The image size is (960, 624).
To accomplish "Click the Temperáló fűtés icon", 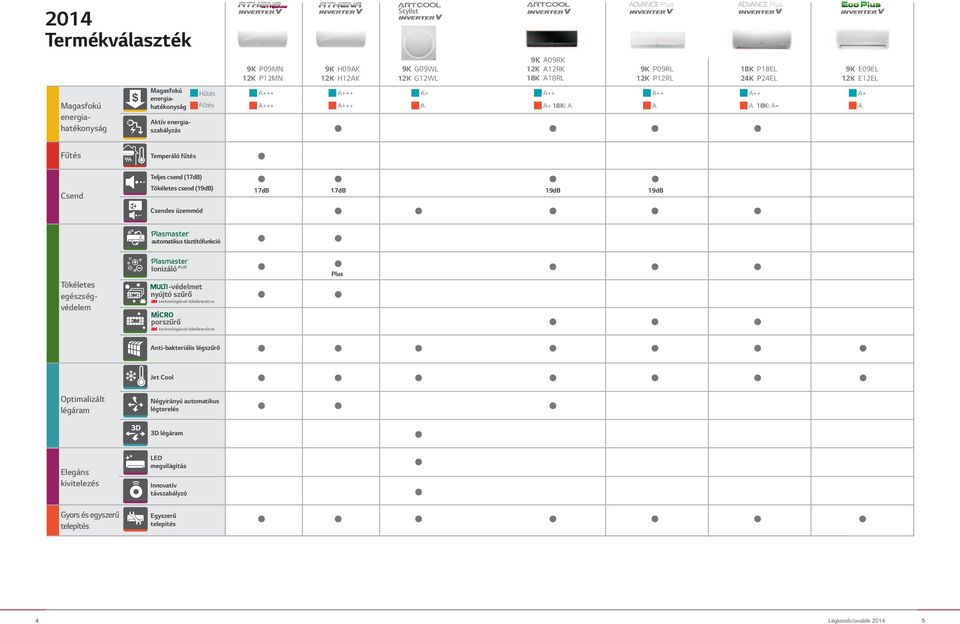I will 135,156.
